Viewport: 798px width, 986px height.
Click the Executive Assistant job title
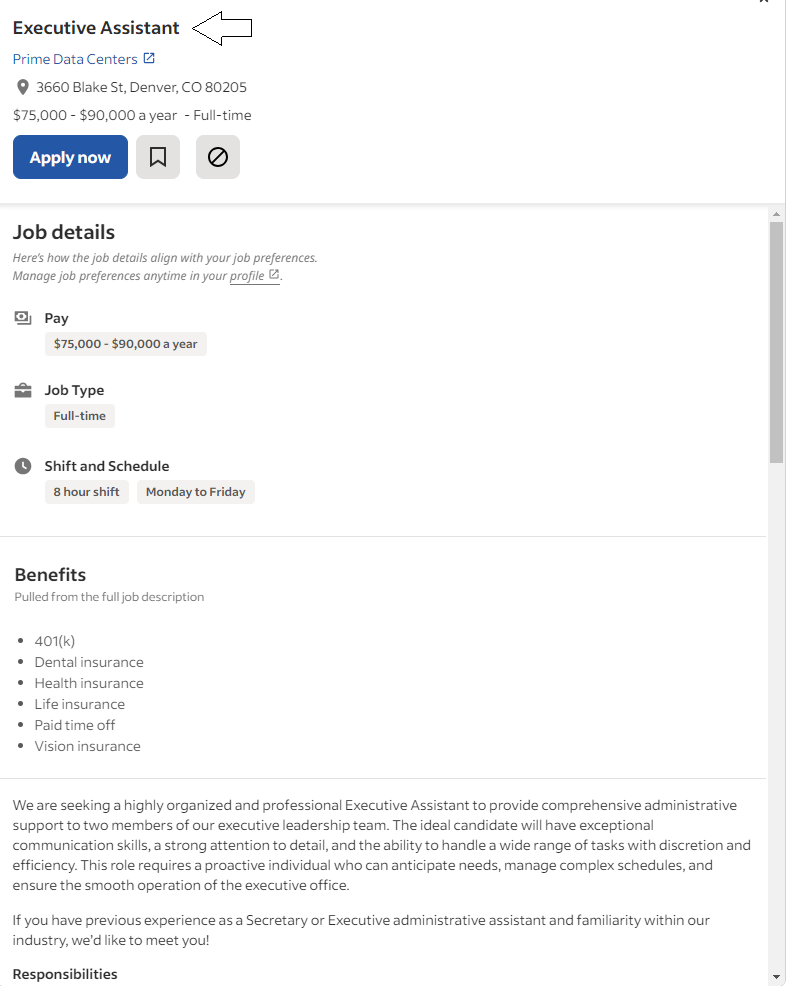(96, 27)
